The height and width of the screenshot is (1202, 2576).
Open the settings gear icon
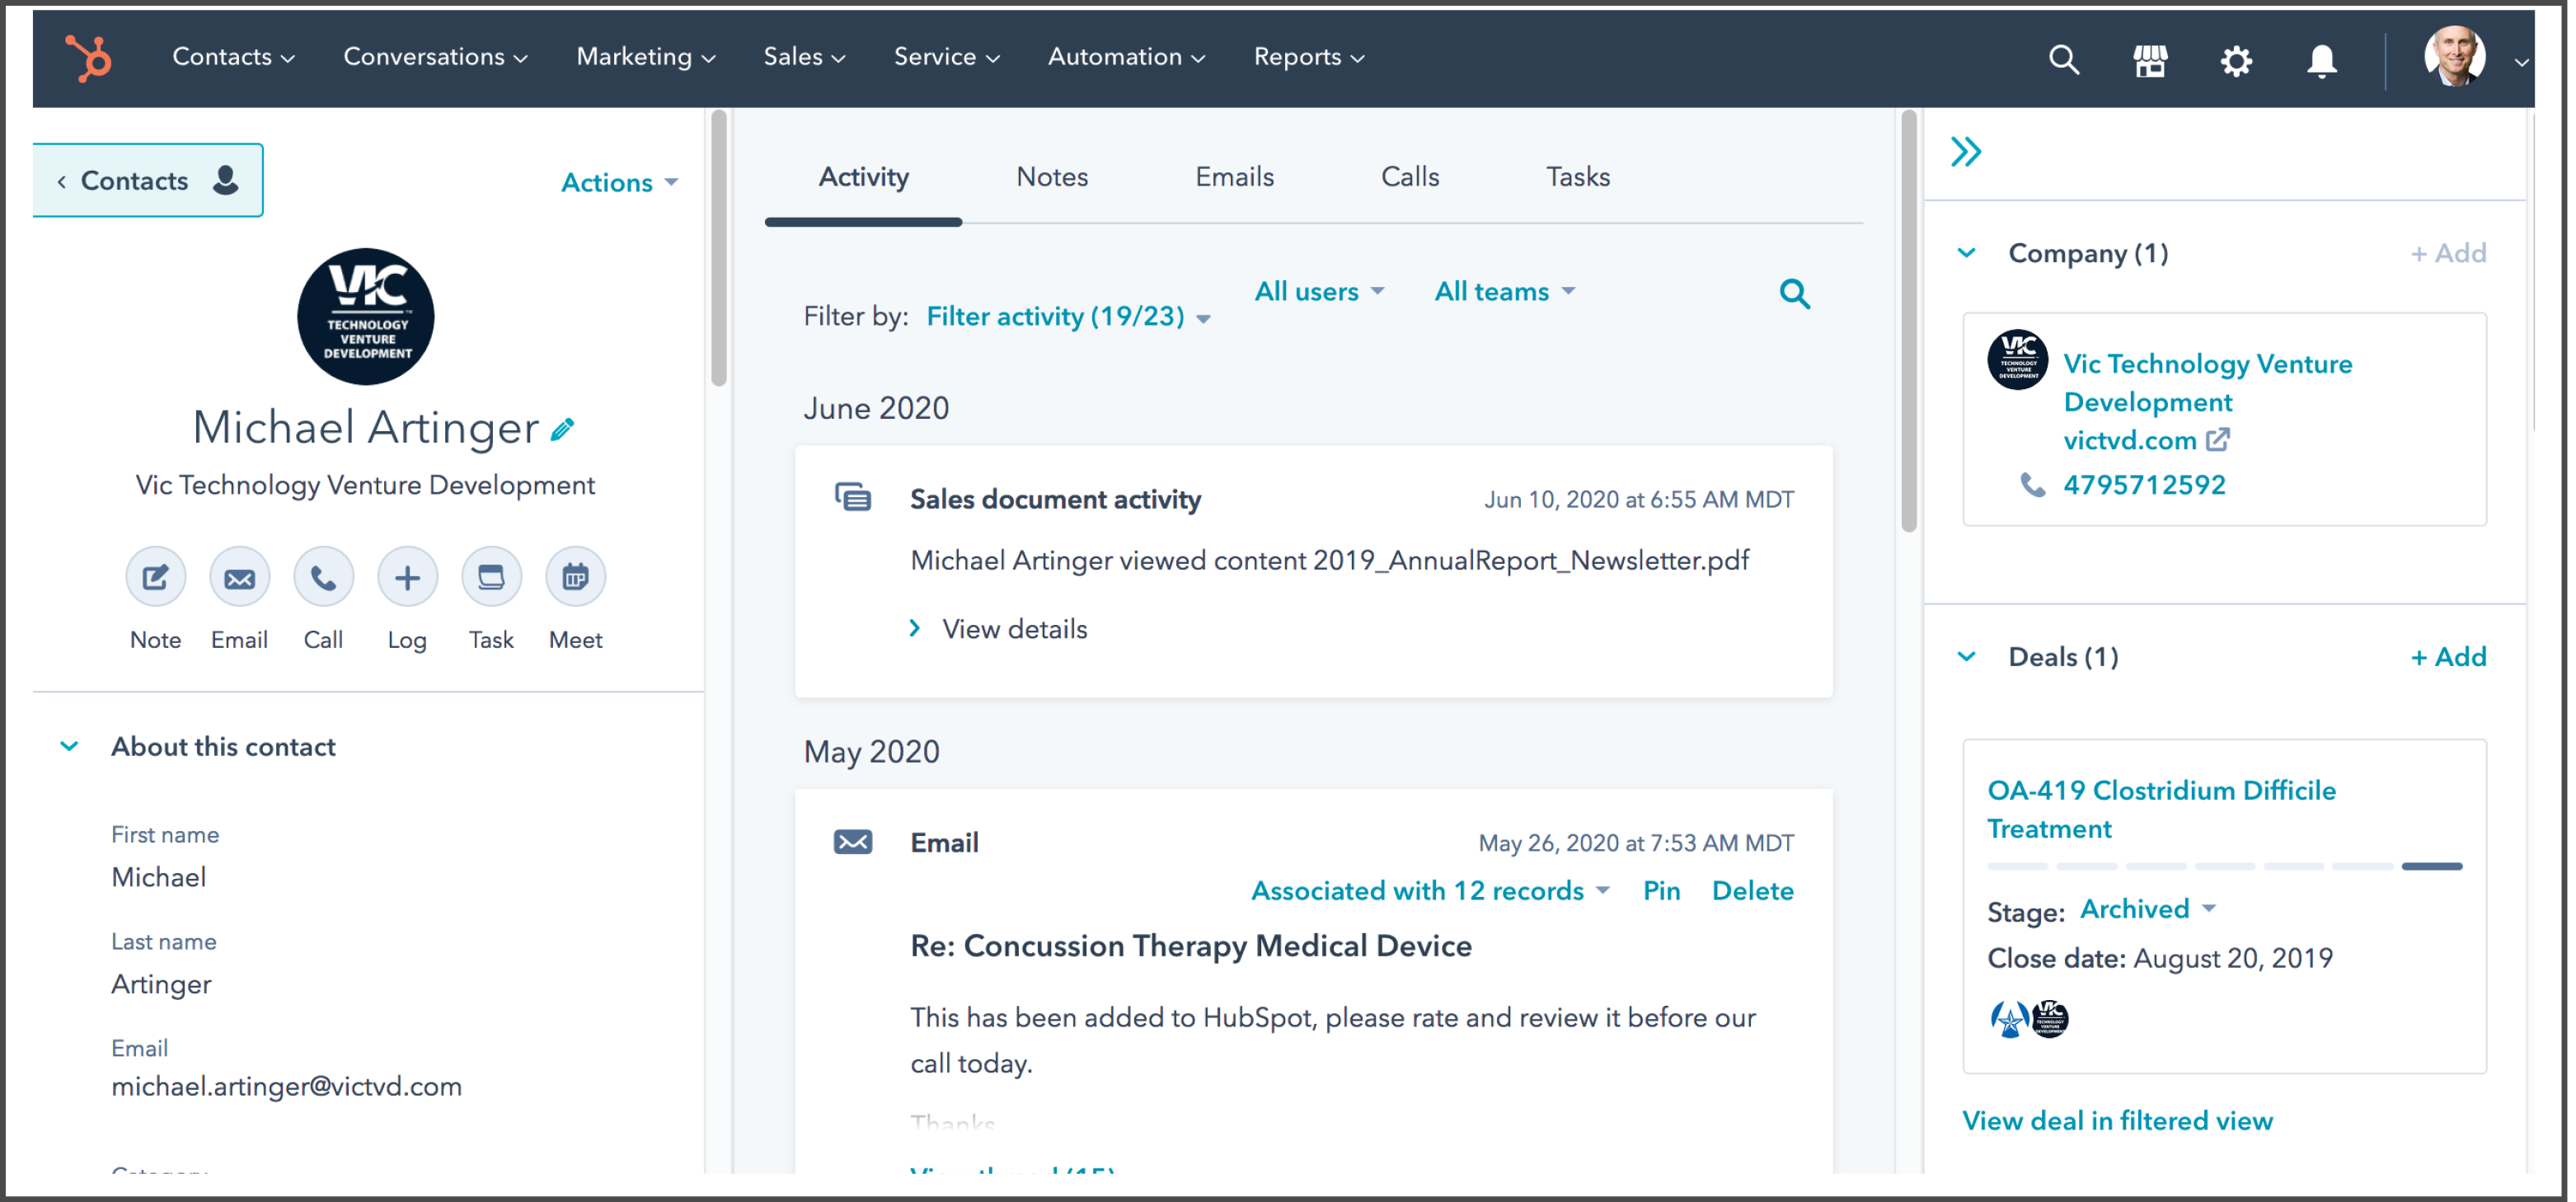pos(2236,60)
